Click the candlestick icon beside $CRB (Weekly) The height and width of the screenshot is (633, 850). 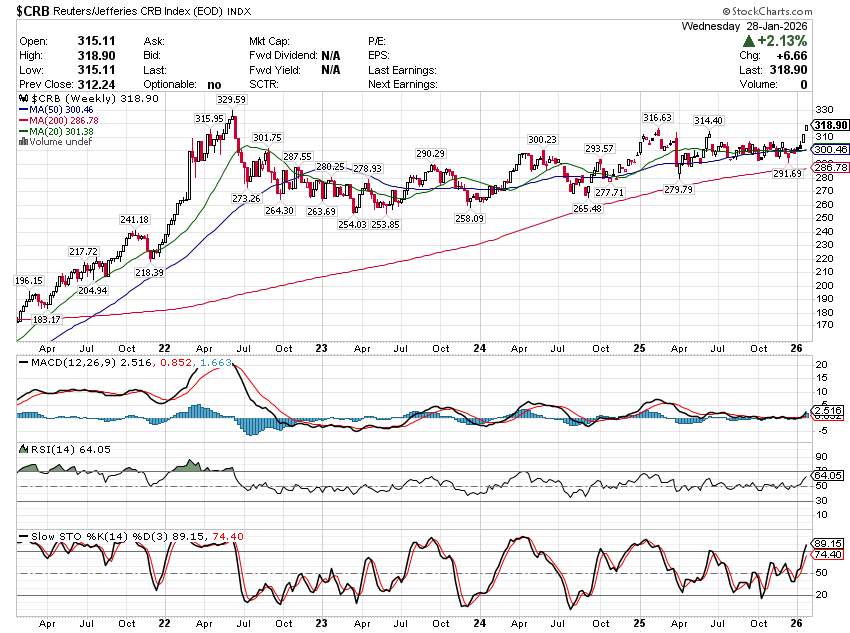click(x=23, y=101)
